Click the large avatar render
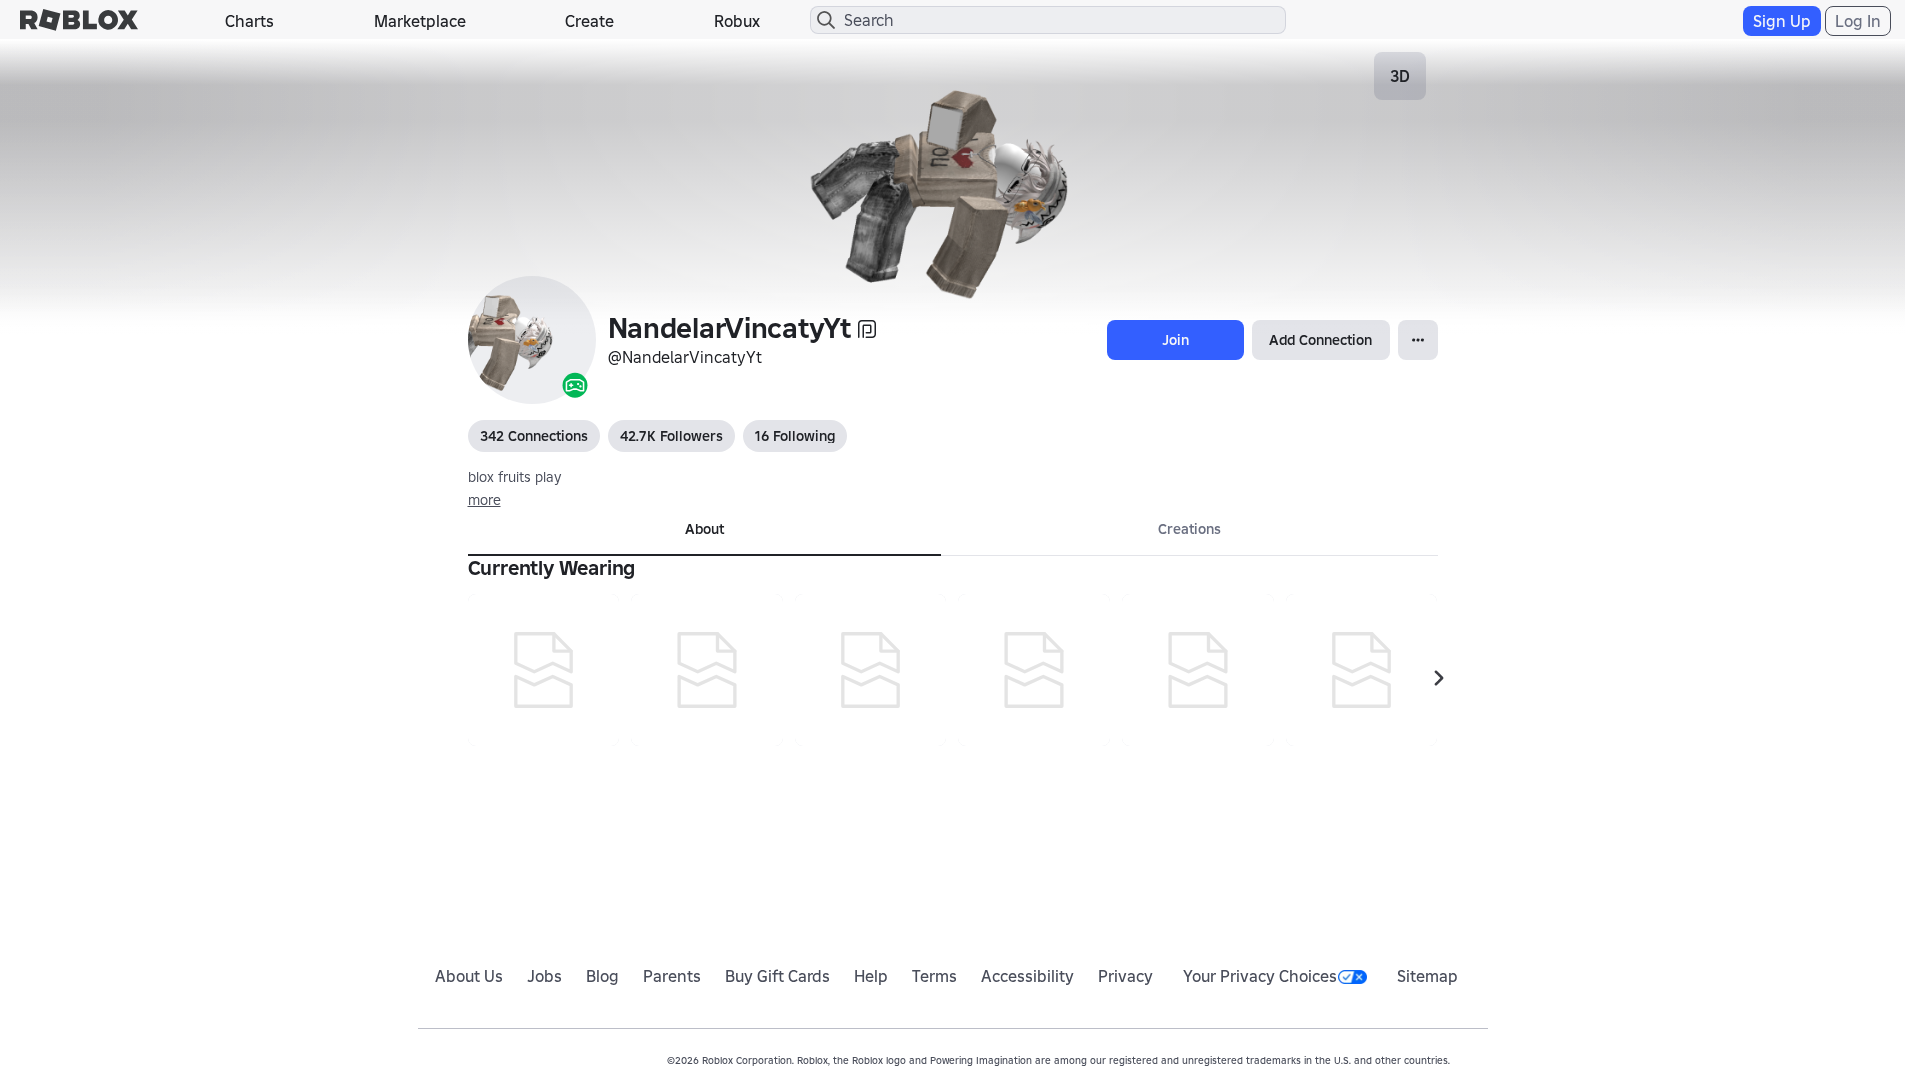The height and width of the screenshot is (1080, 1920). (x=938, y=193)
